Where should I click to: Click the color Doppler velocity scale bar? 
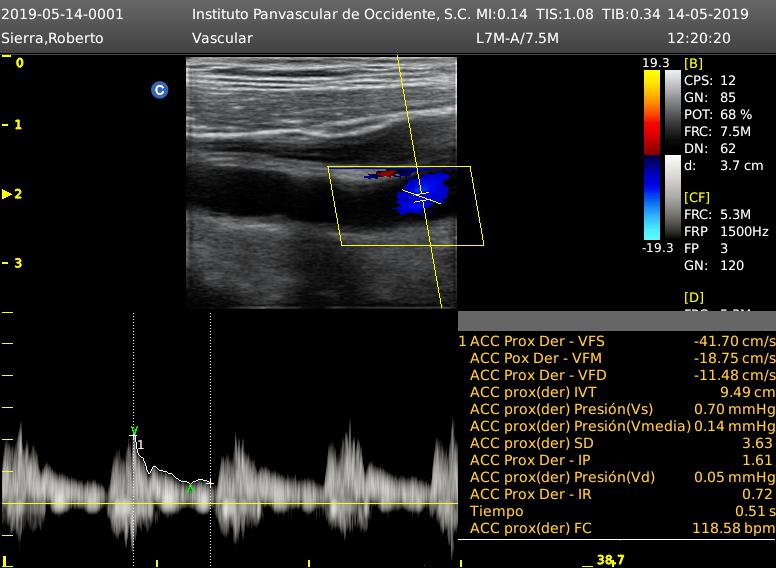tap(652, 155)
